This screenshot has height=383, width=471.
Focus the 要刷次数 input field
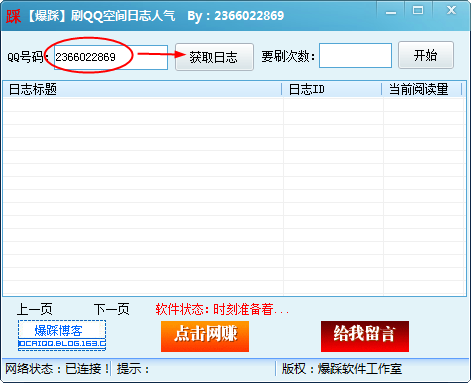(x=355, y=55)
